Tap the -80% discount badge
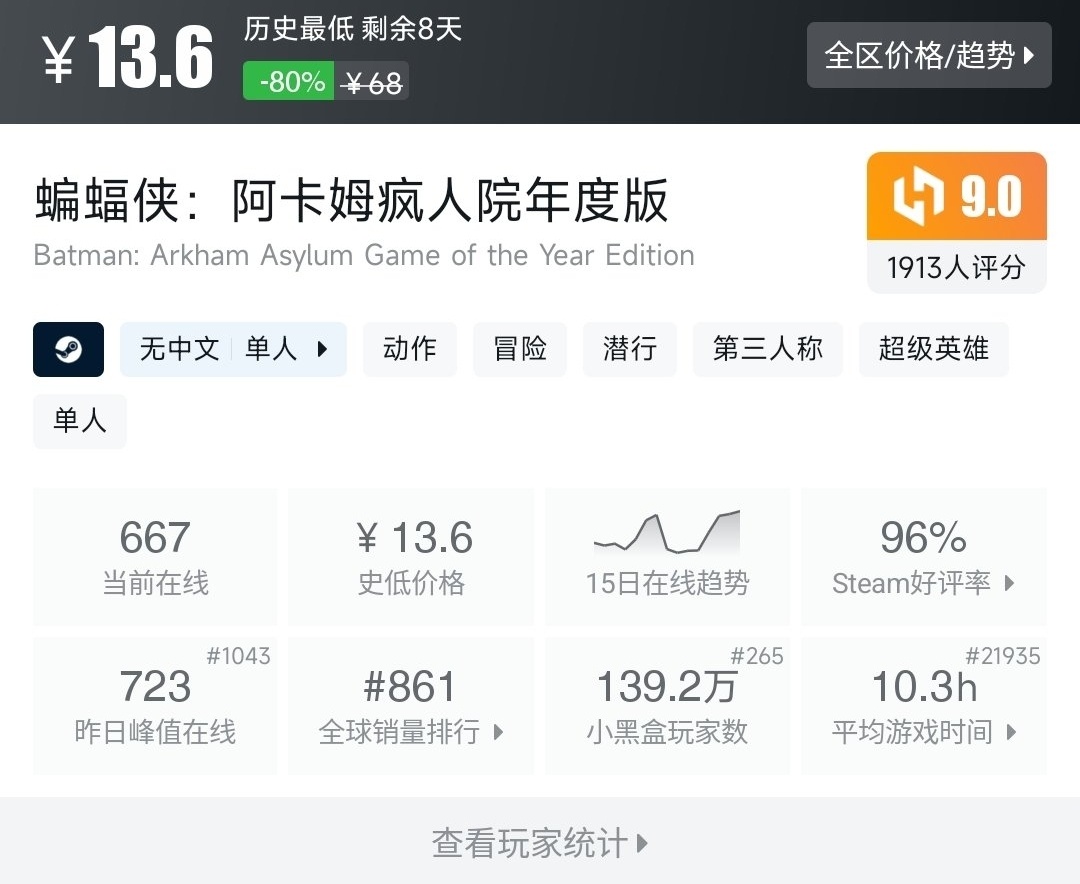Screen dimensions: 1080x884 coord(289,81)
